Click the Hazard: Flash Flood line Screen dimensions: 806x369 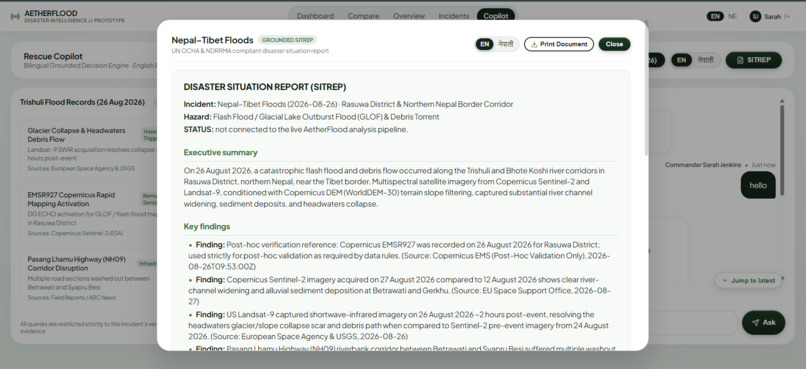[311, 117]
